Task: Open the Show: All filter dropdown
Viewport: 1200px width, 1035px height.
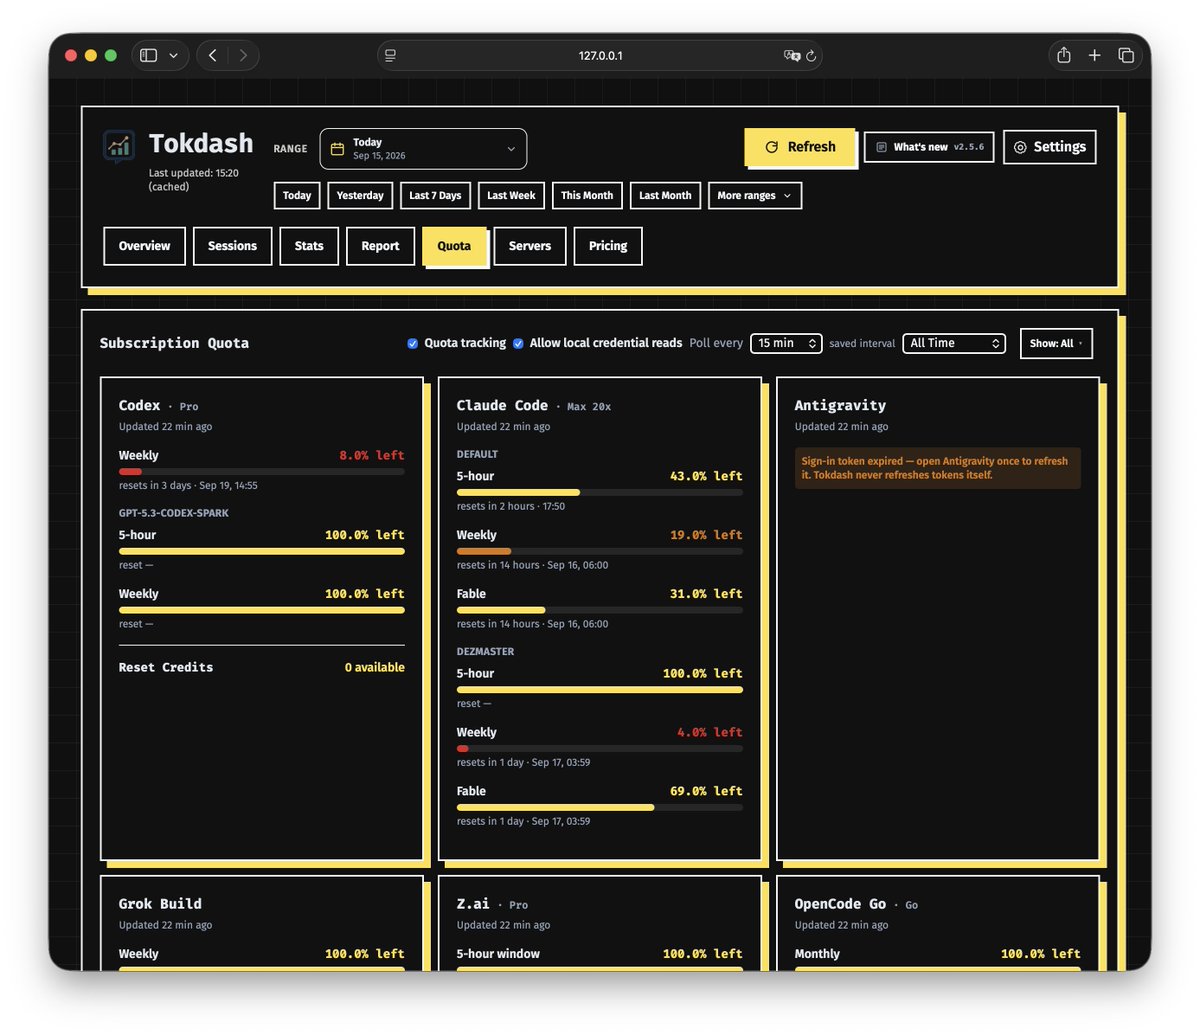Action: tap(1056, 343)
